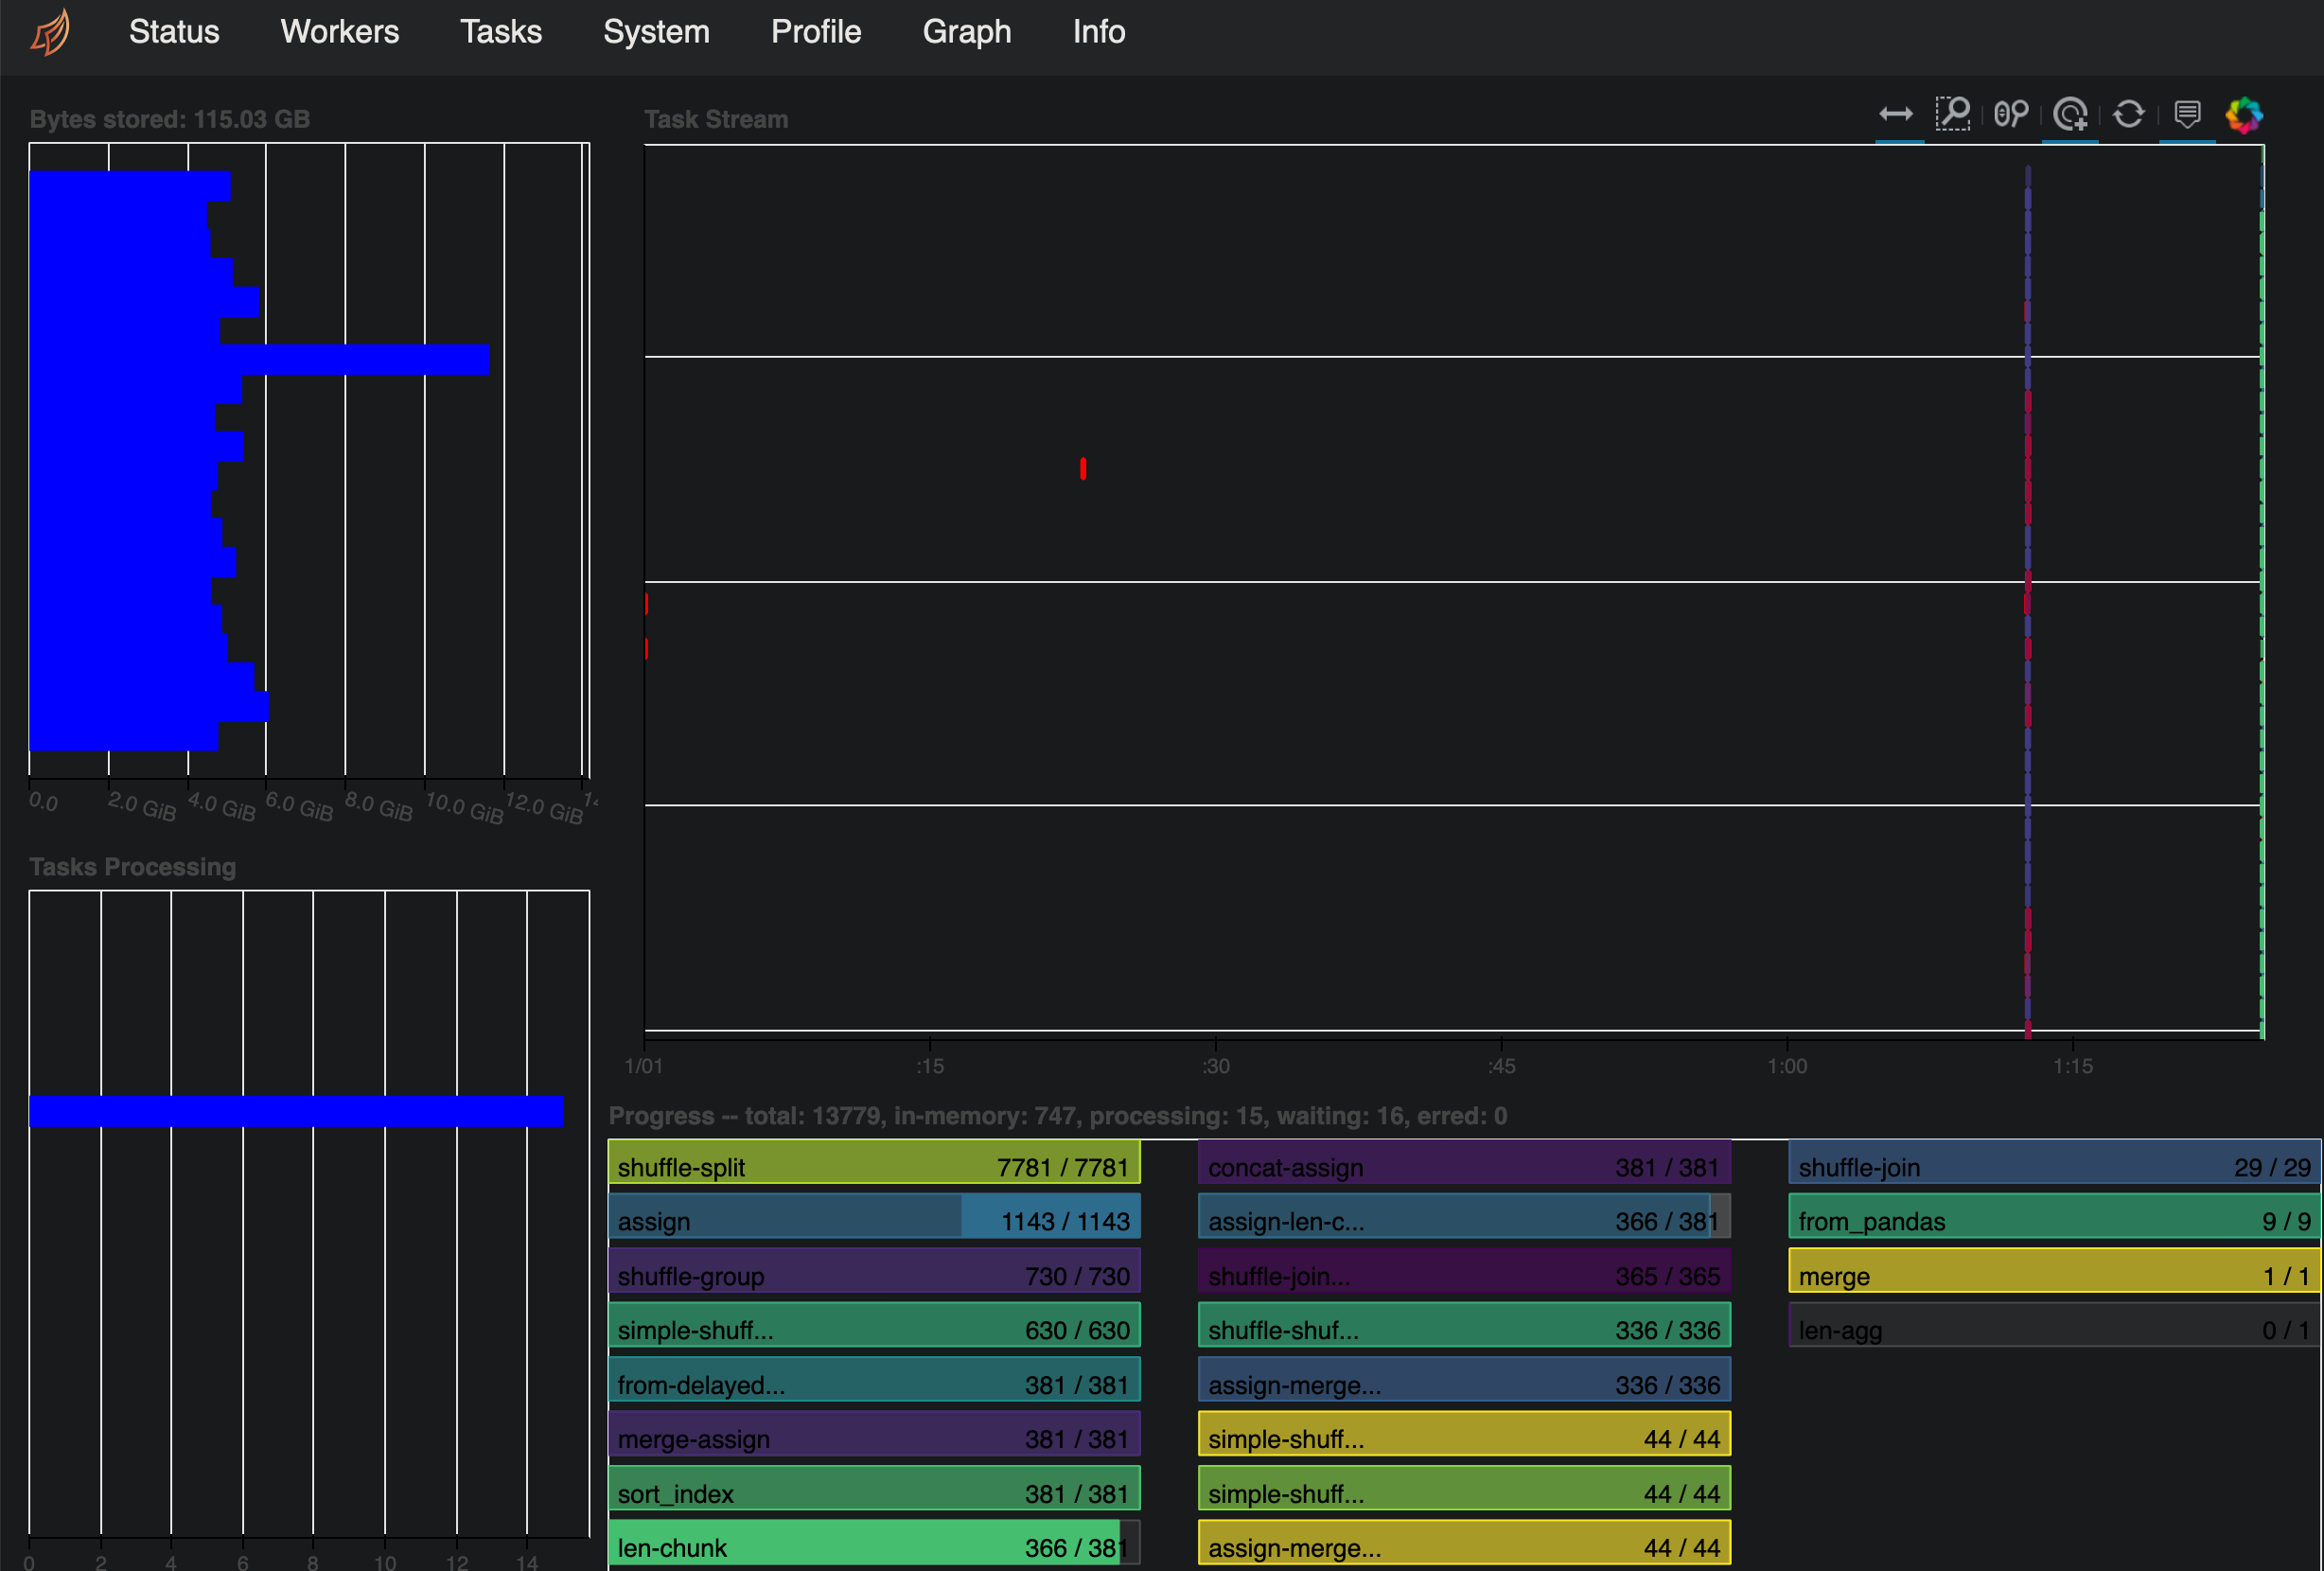Open the Workers page

click(339, 32)
